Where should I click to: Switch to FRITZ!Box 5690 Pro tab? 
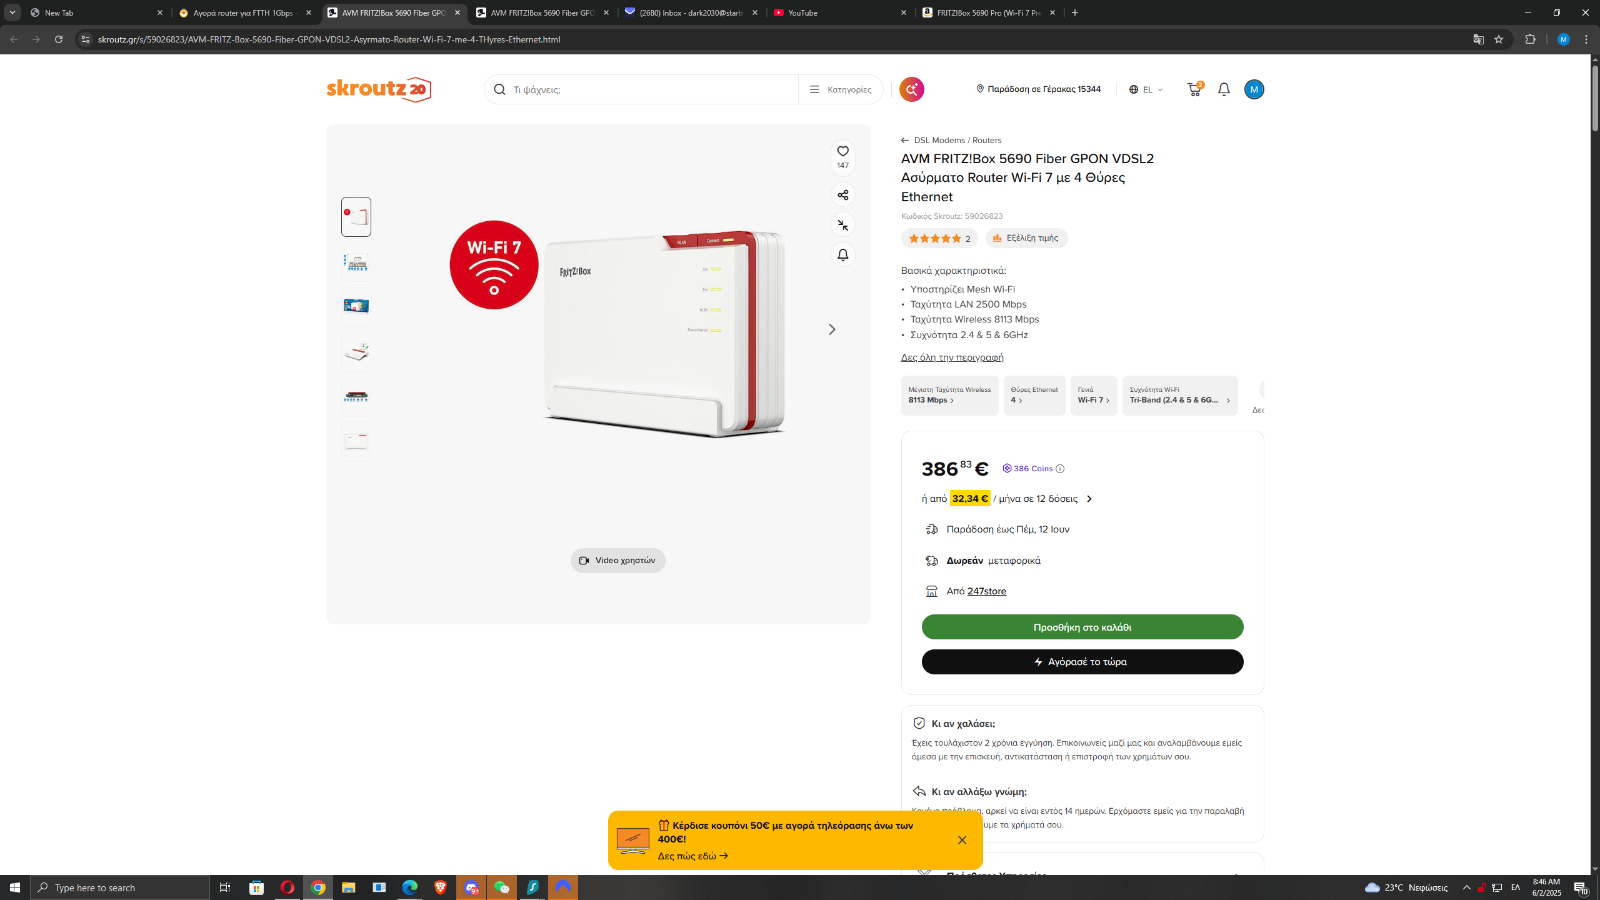point(988,13)
